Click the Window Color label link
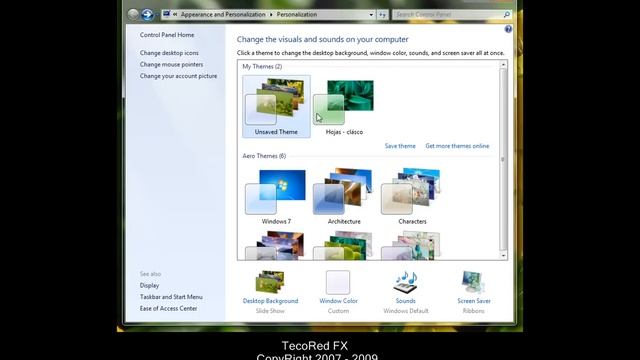This screenshot has height=360, width=640. pyautogui.click(x=338, y=301)
